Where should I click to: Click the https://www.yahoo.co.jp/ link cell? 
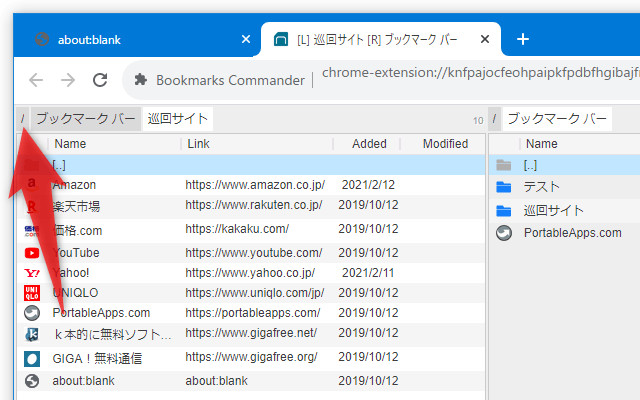(x=250, y=273)
